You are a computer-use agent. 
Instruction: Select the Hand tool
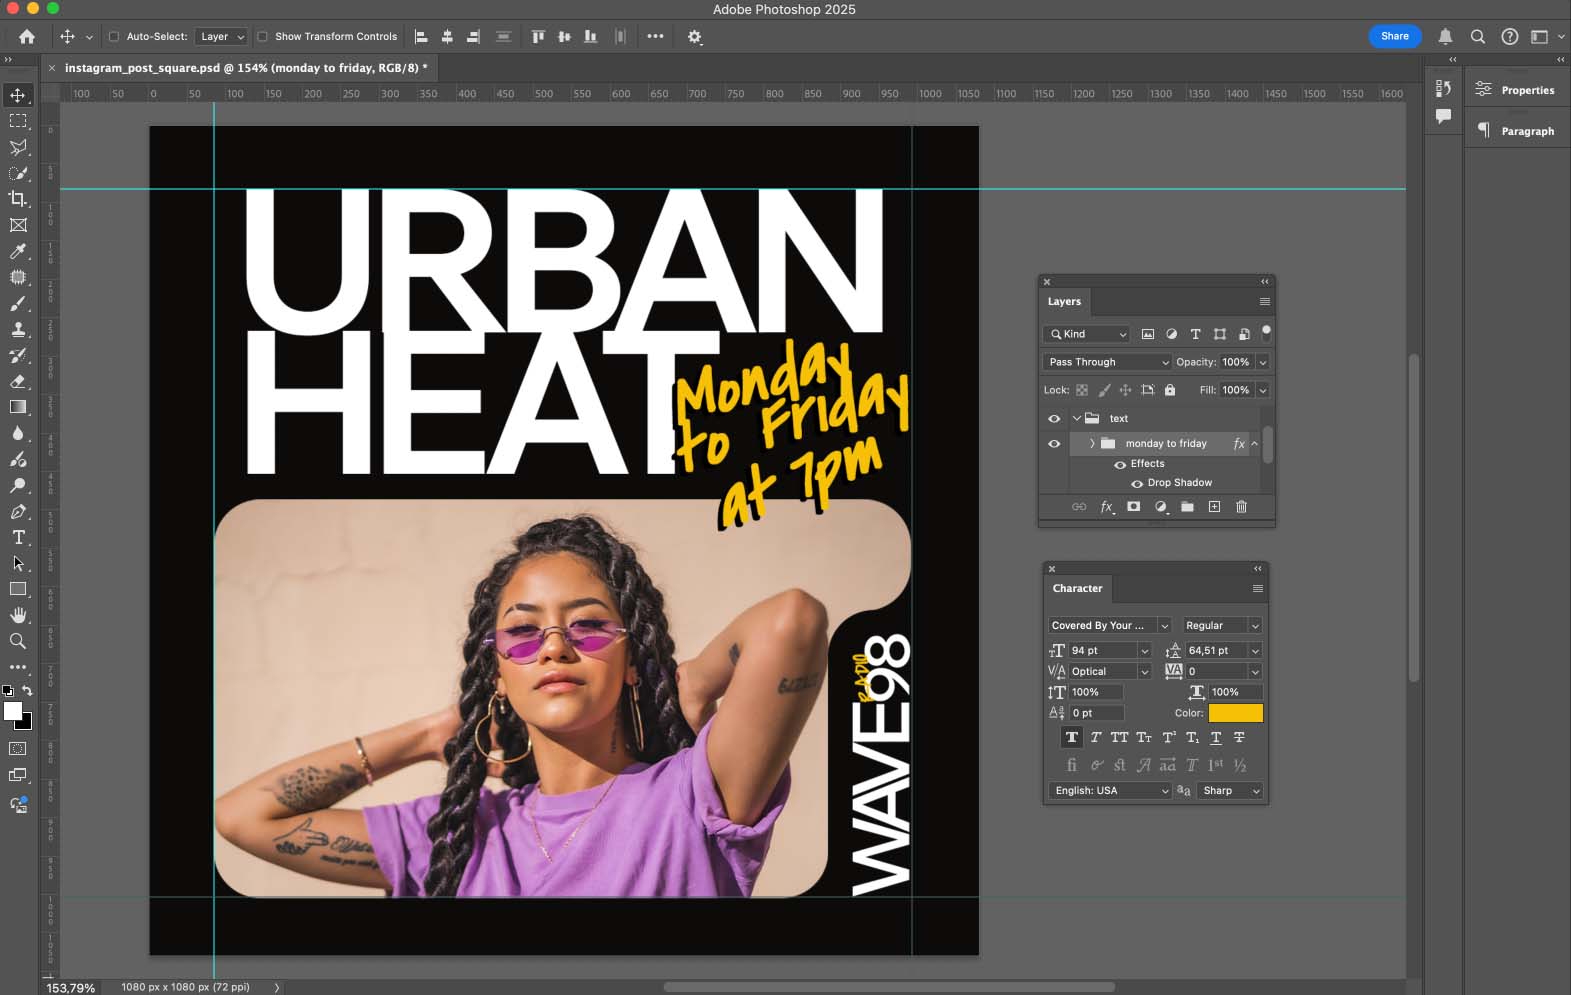[x=18, y=615]
